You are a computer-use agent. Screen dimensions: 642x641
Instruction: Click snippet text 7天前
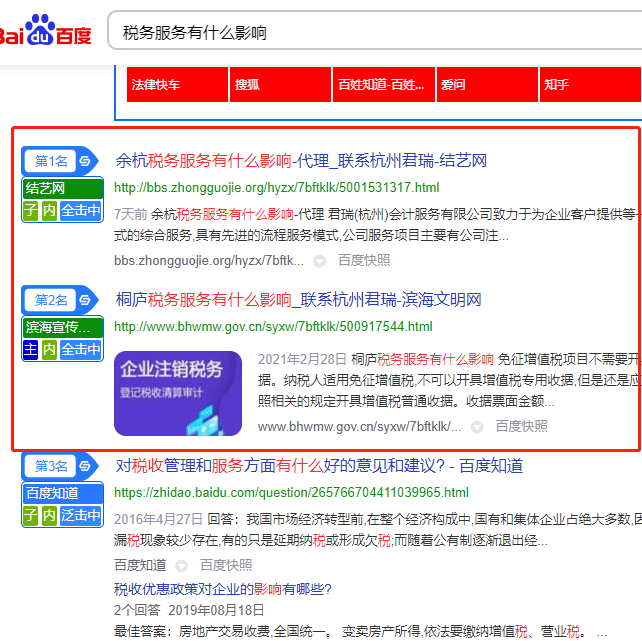coord(130,214)
